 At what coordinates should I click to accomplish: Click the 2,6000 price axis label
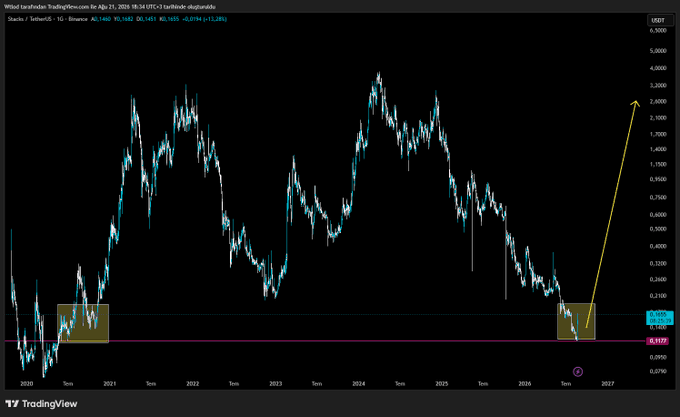[658, 101]
